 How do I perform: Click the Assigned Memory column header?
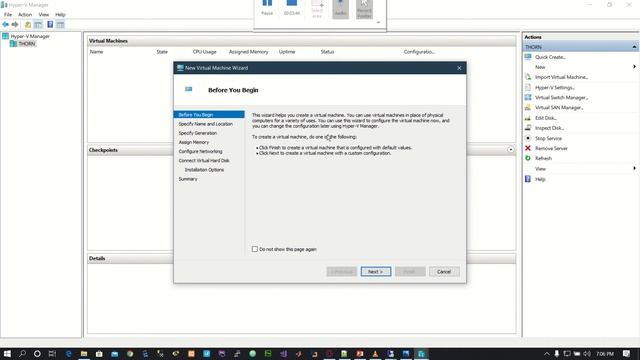[x=249, y=52]
